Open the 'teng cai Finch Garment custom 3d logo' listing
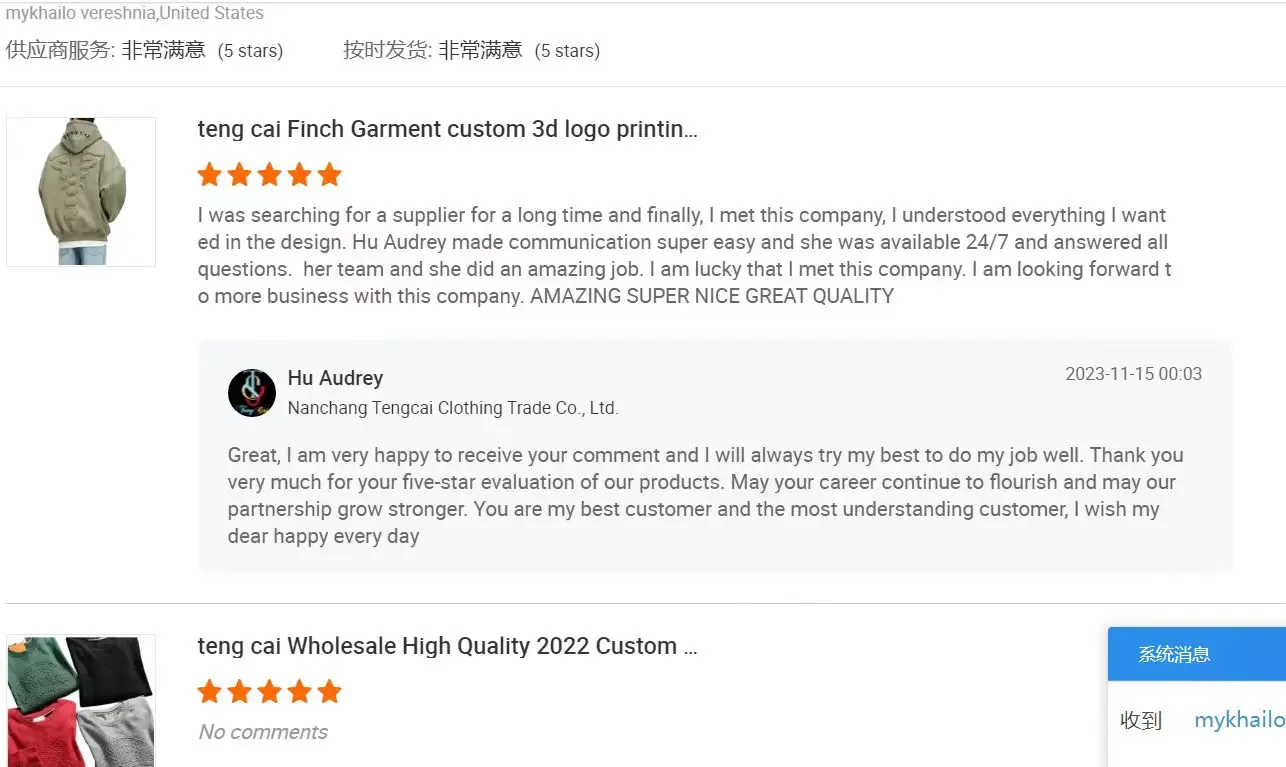Screen dimensions: 1286x767 click(447, 129)
